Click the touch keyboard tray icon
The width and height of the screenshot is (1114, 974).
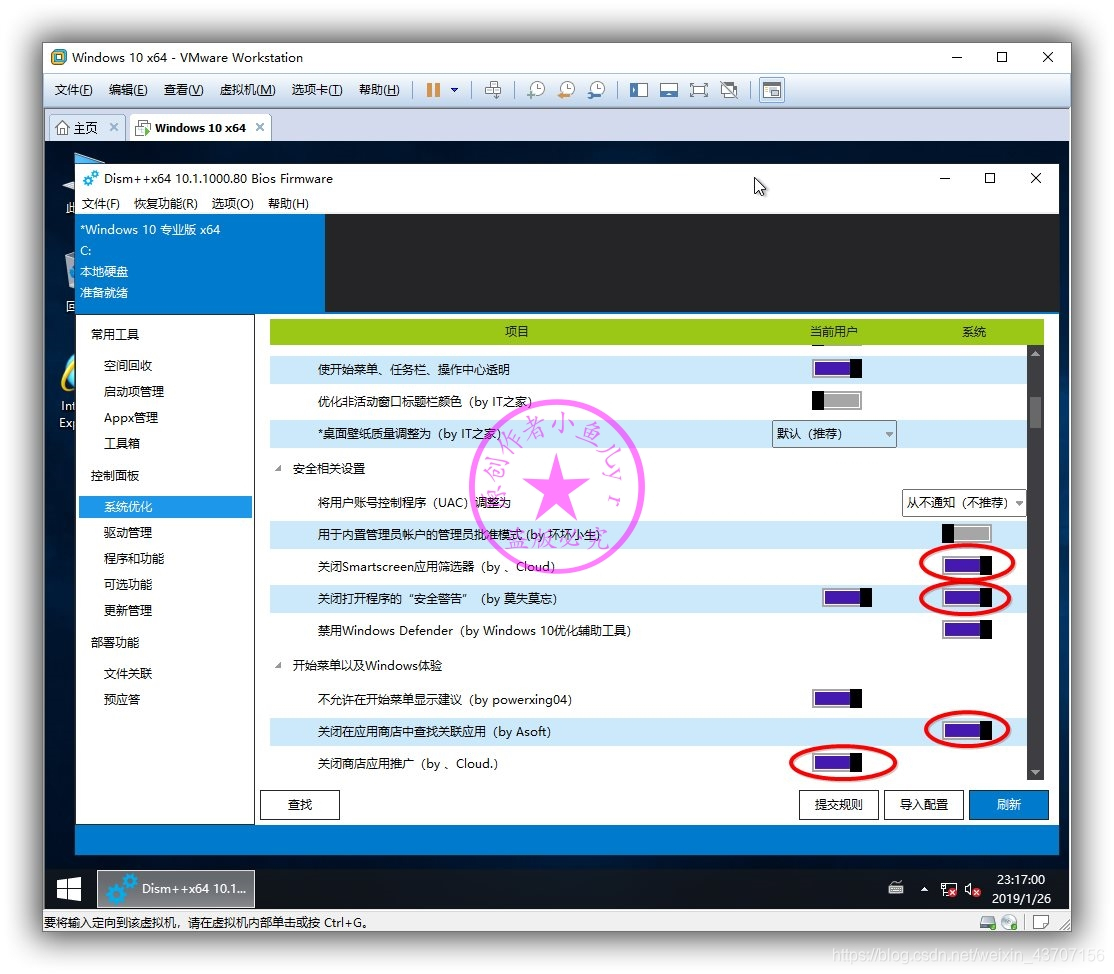point(896,888)
